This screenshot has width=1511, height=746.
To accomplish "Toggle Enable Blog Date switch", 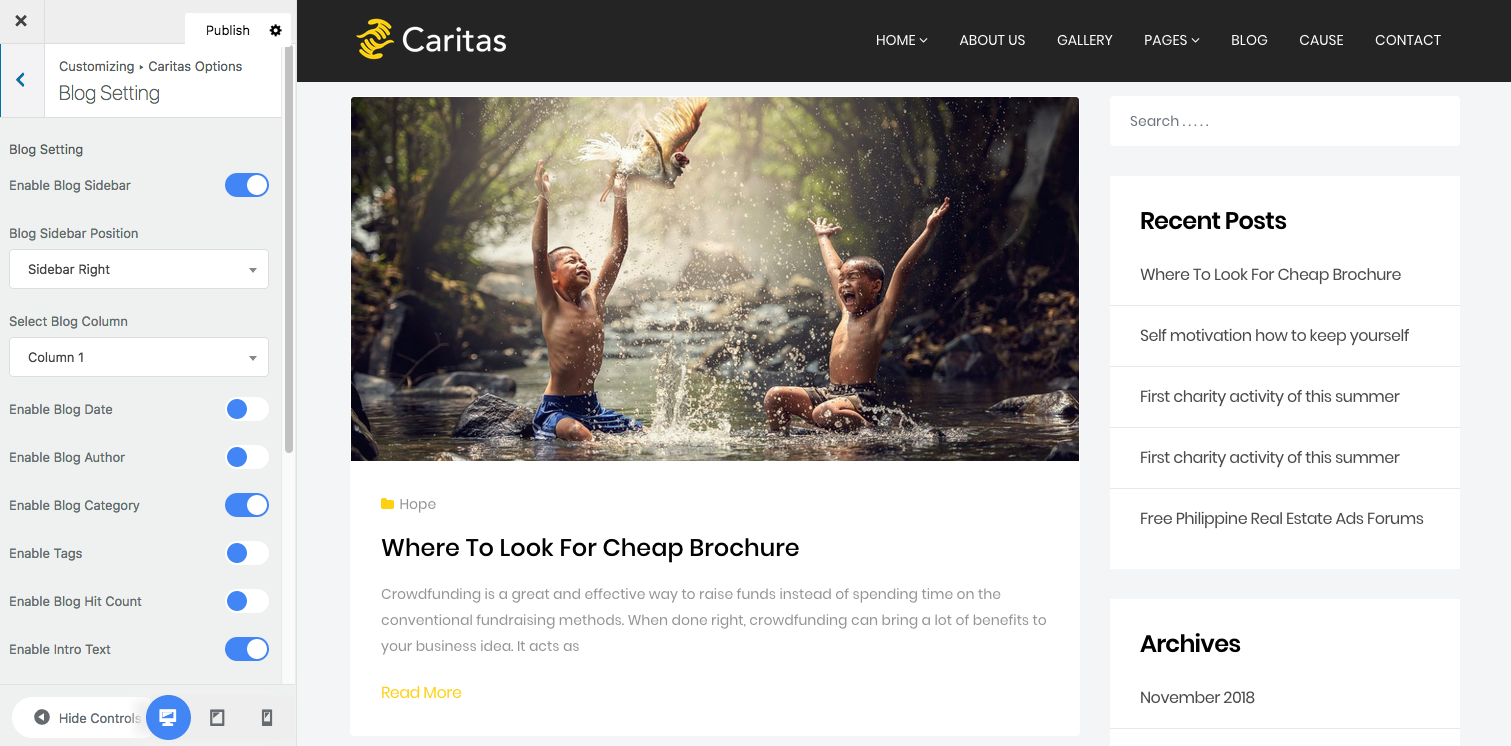I will pos(247,409).
